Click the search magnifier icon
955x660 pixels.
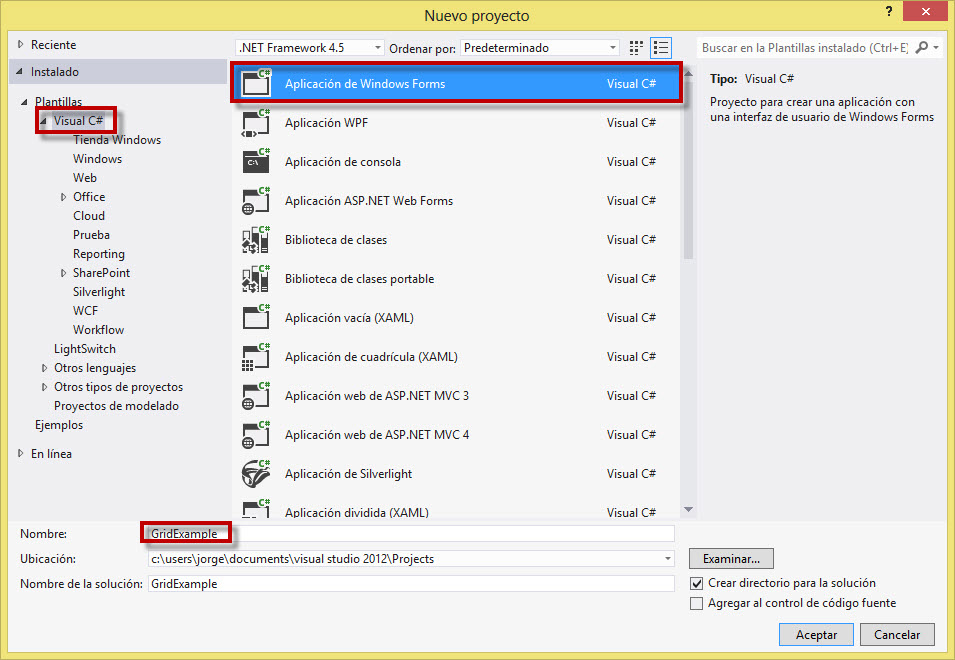point(922,47)
